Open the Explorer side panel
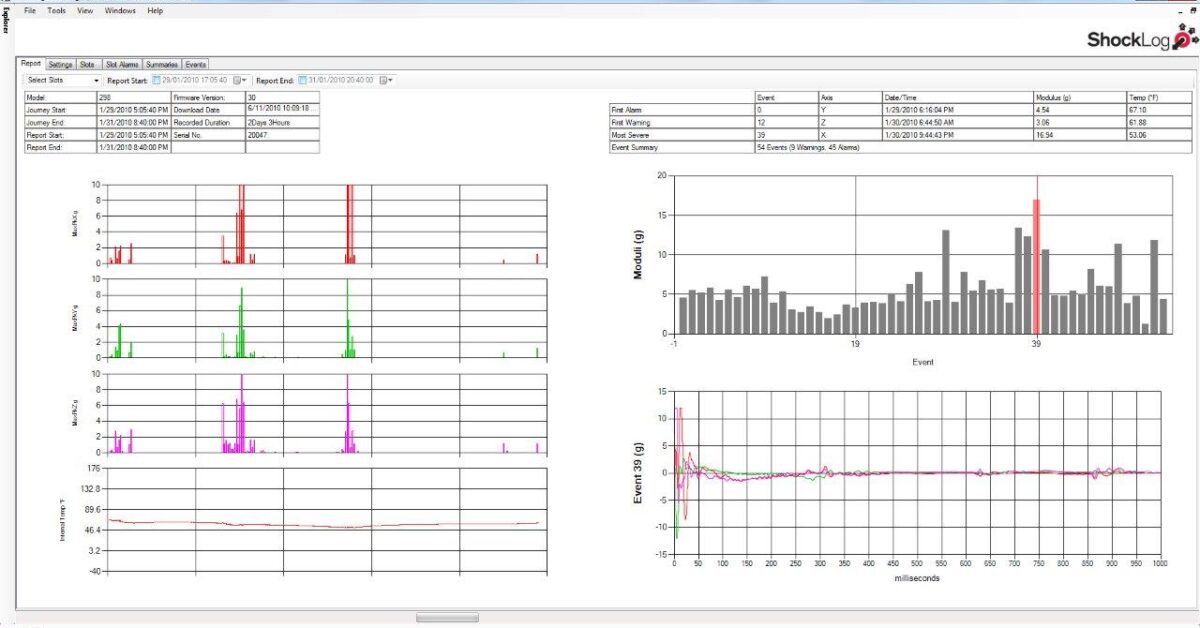1200x628 pixels. tap(5, 22)
